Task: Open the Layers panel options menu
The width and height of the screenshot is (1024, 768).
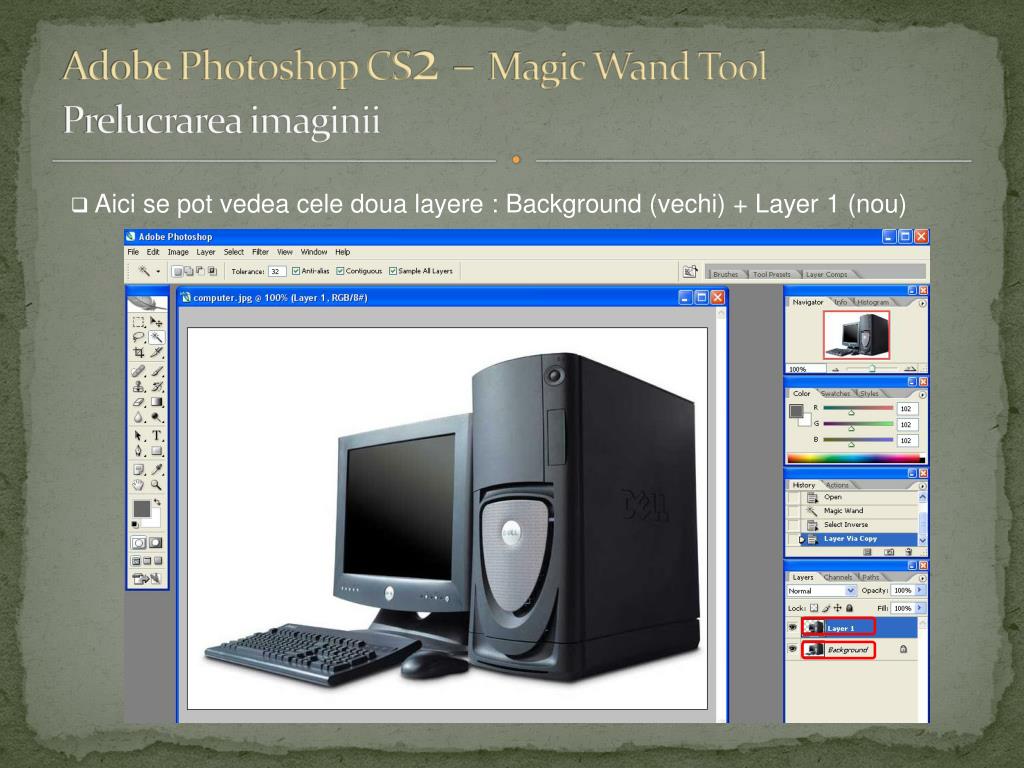Action: 922,578
